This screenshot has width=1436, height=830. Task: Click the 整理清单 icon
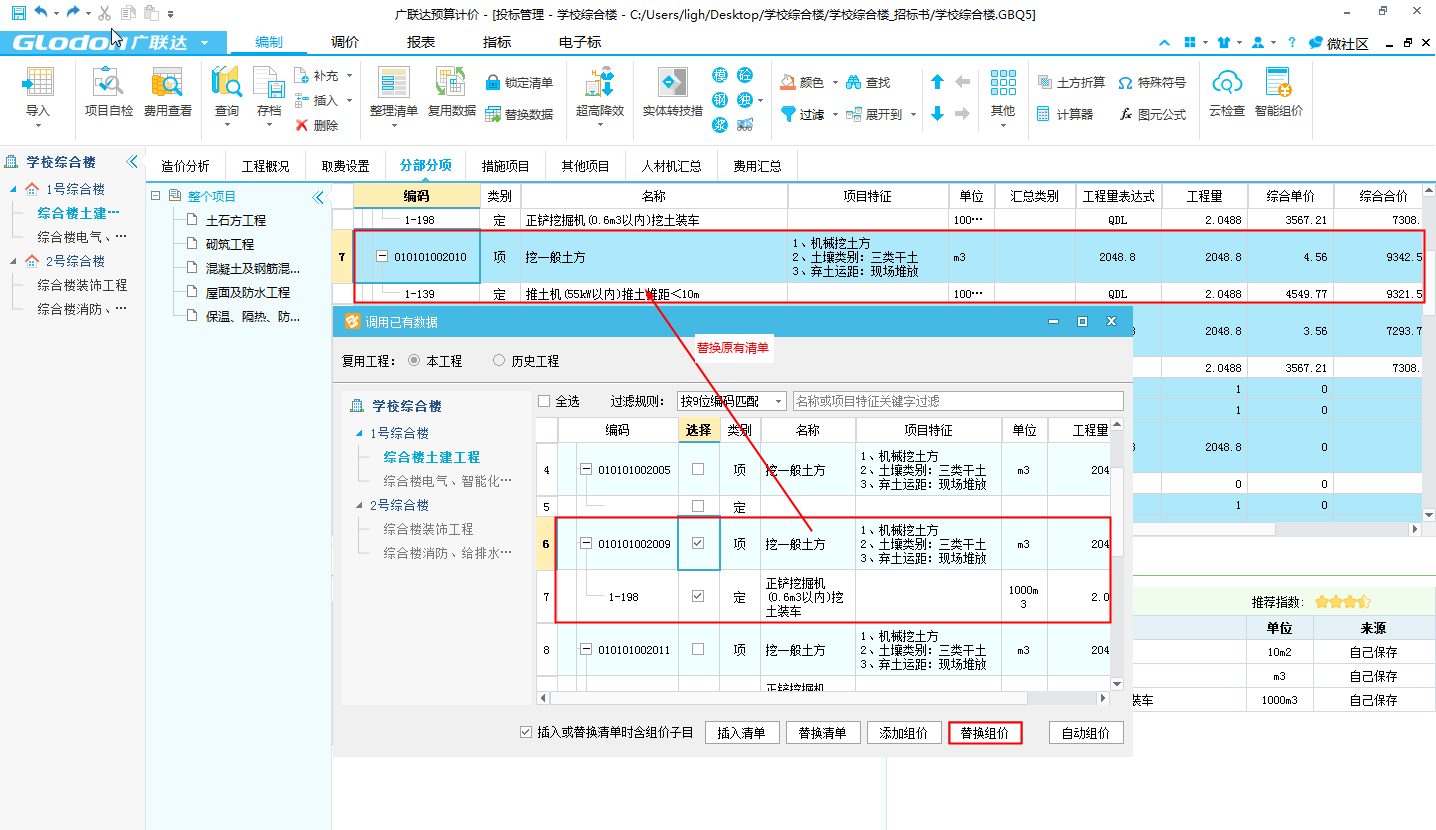point(393,83)
